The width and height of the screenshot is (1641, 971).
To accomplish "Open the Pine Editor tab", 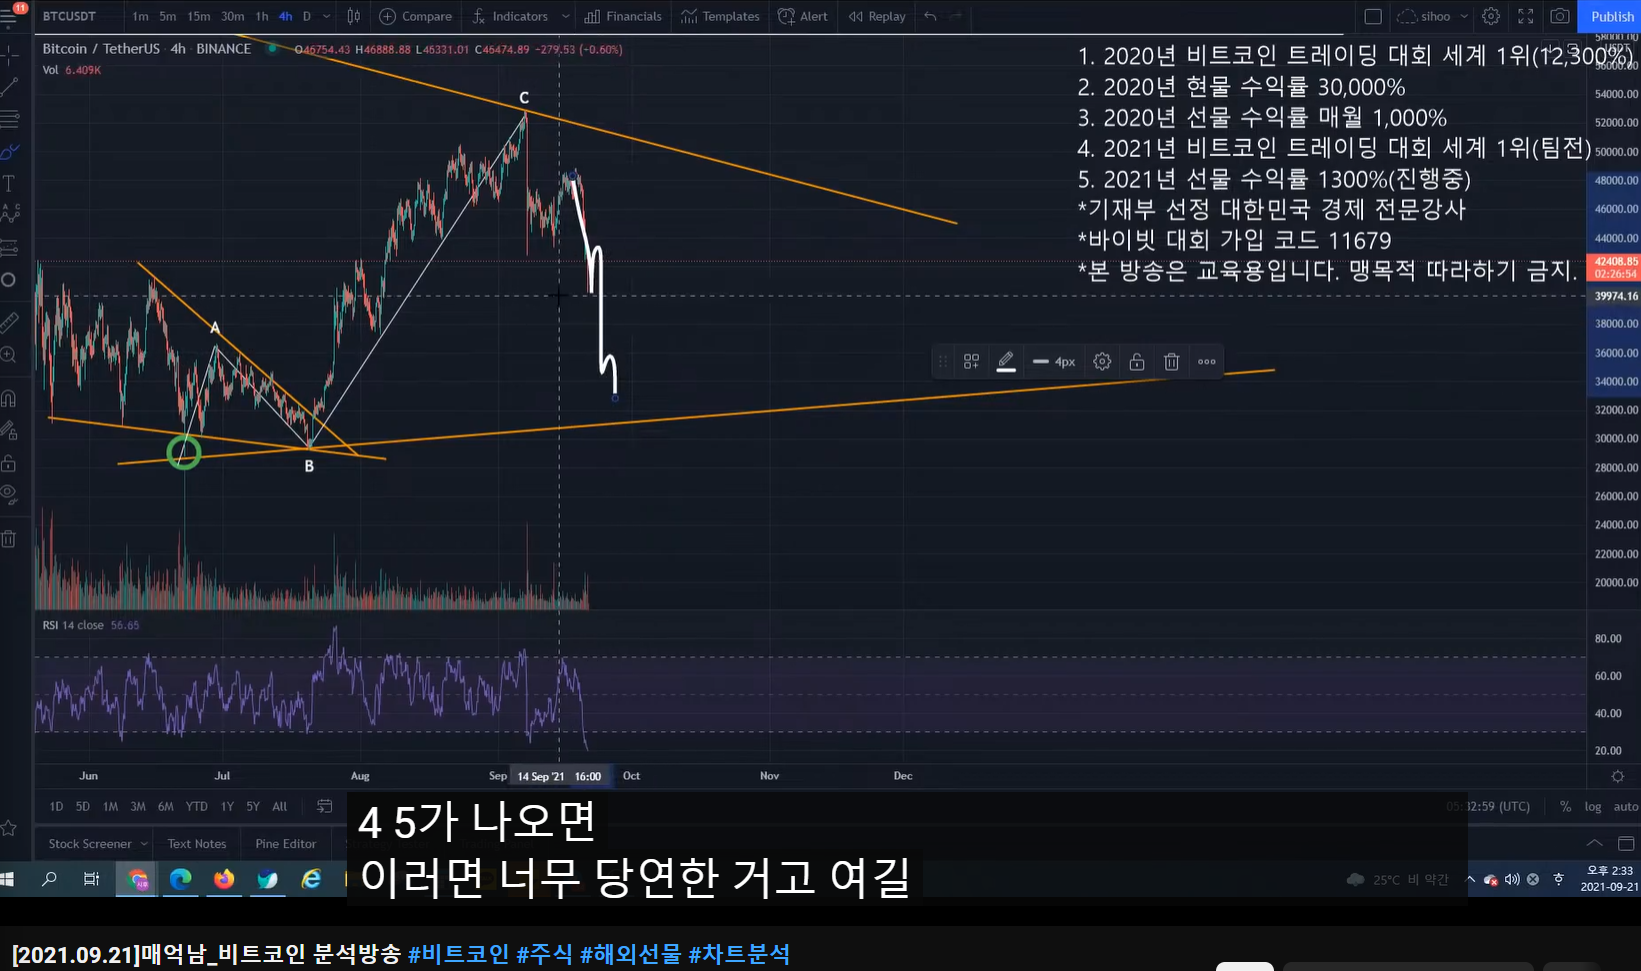I will point(286,844).
